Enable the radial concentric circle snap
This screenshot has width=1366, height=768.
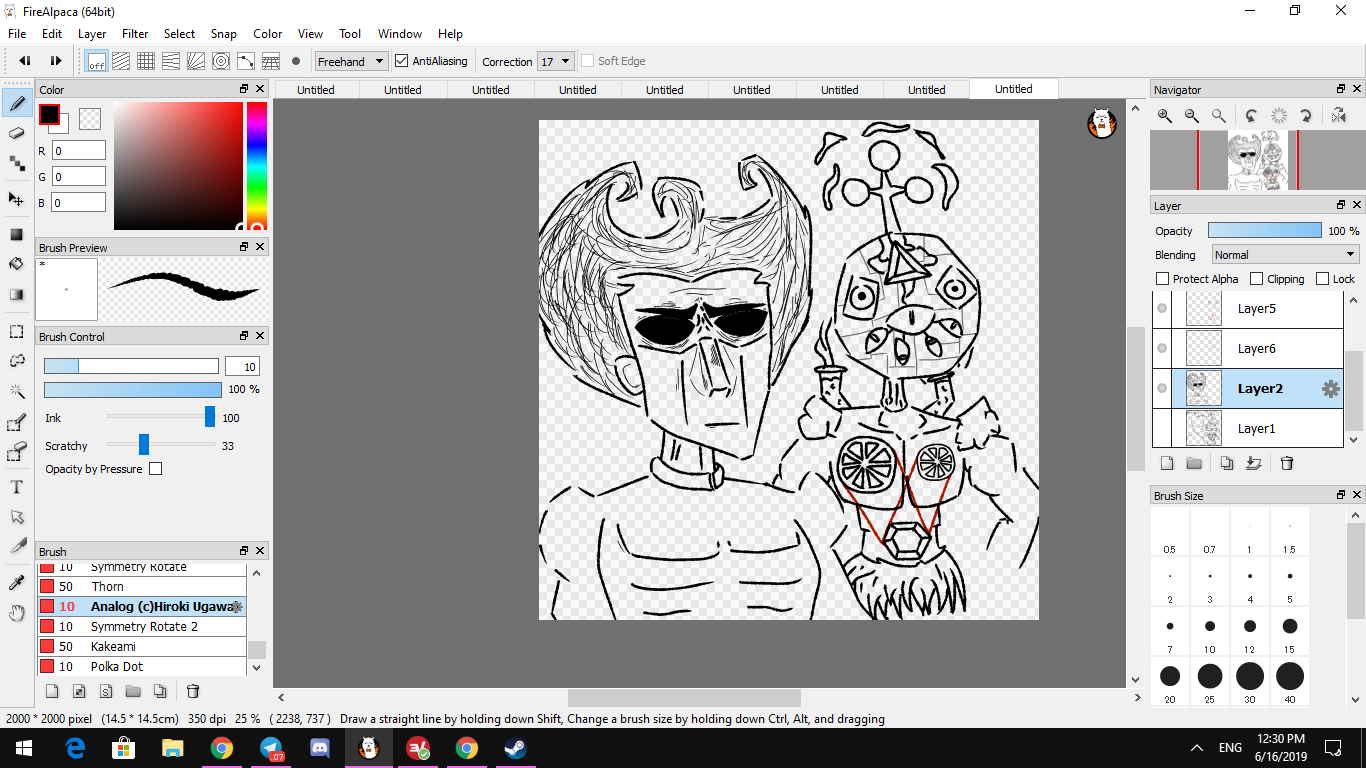click(x=221, y=61)
